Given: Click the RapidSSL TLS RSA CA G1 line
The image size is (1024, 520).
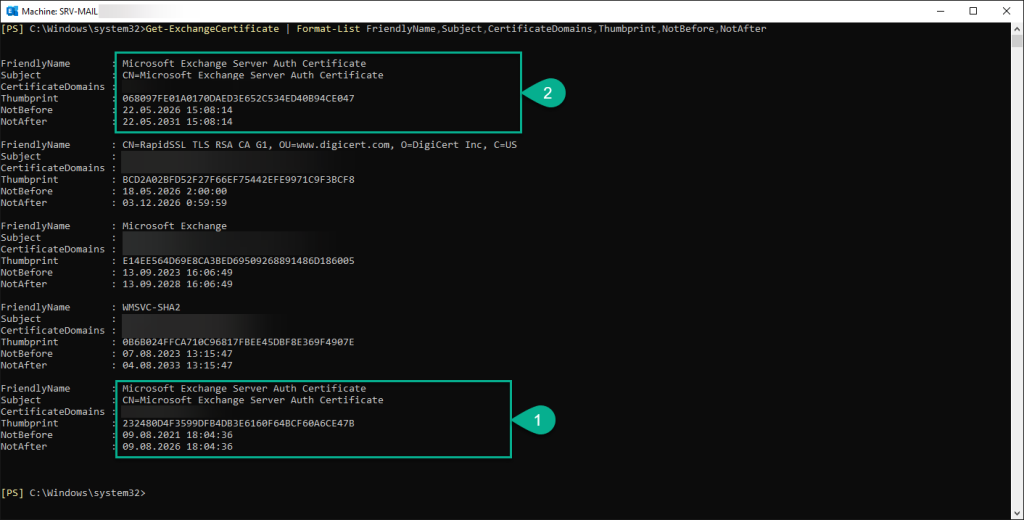Looking at the screenshot, I should 319,145.
